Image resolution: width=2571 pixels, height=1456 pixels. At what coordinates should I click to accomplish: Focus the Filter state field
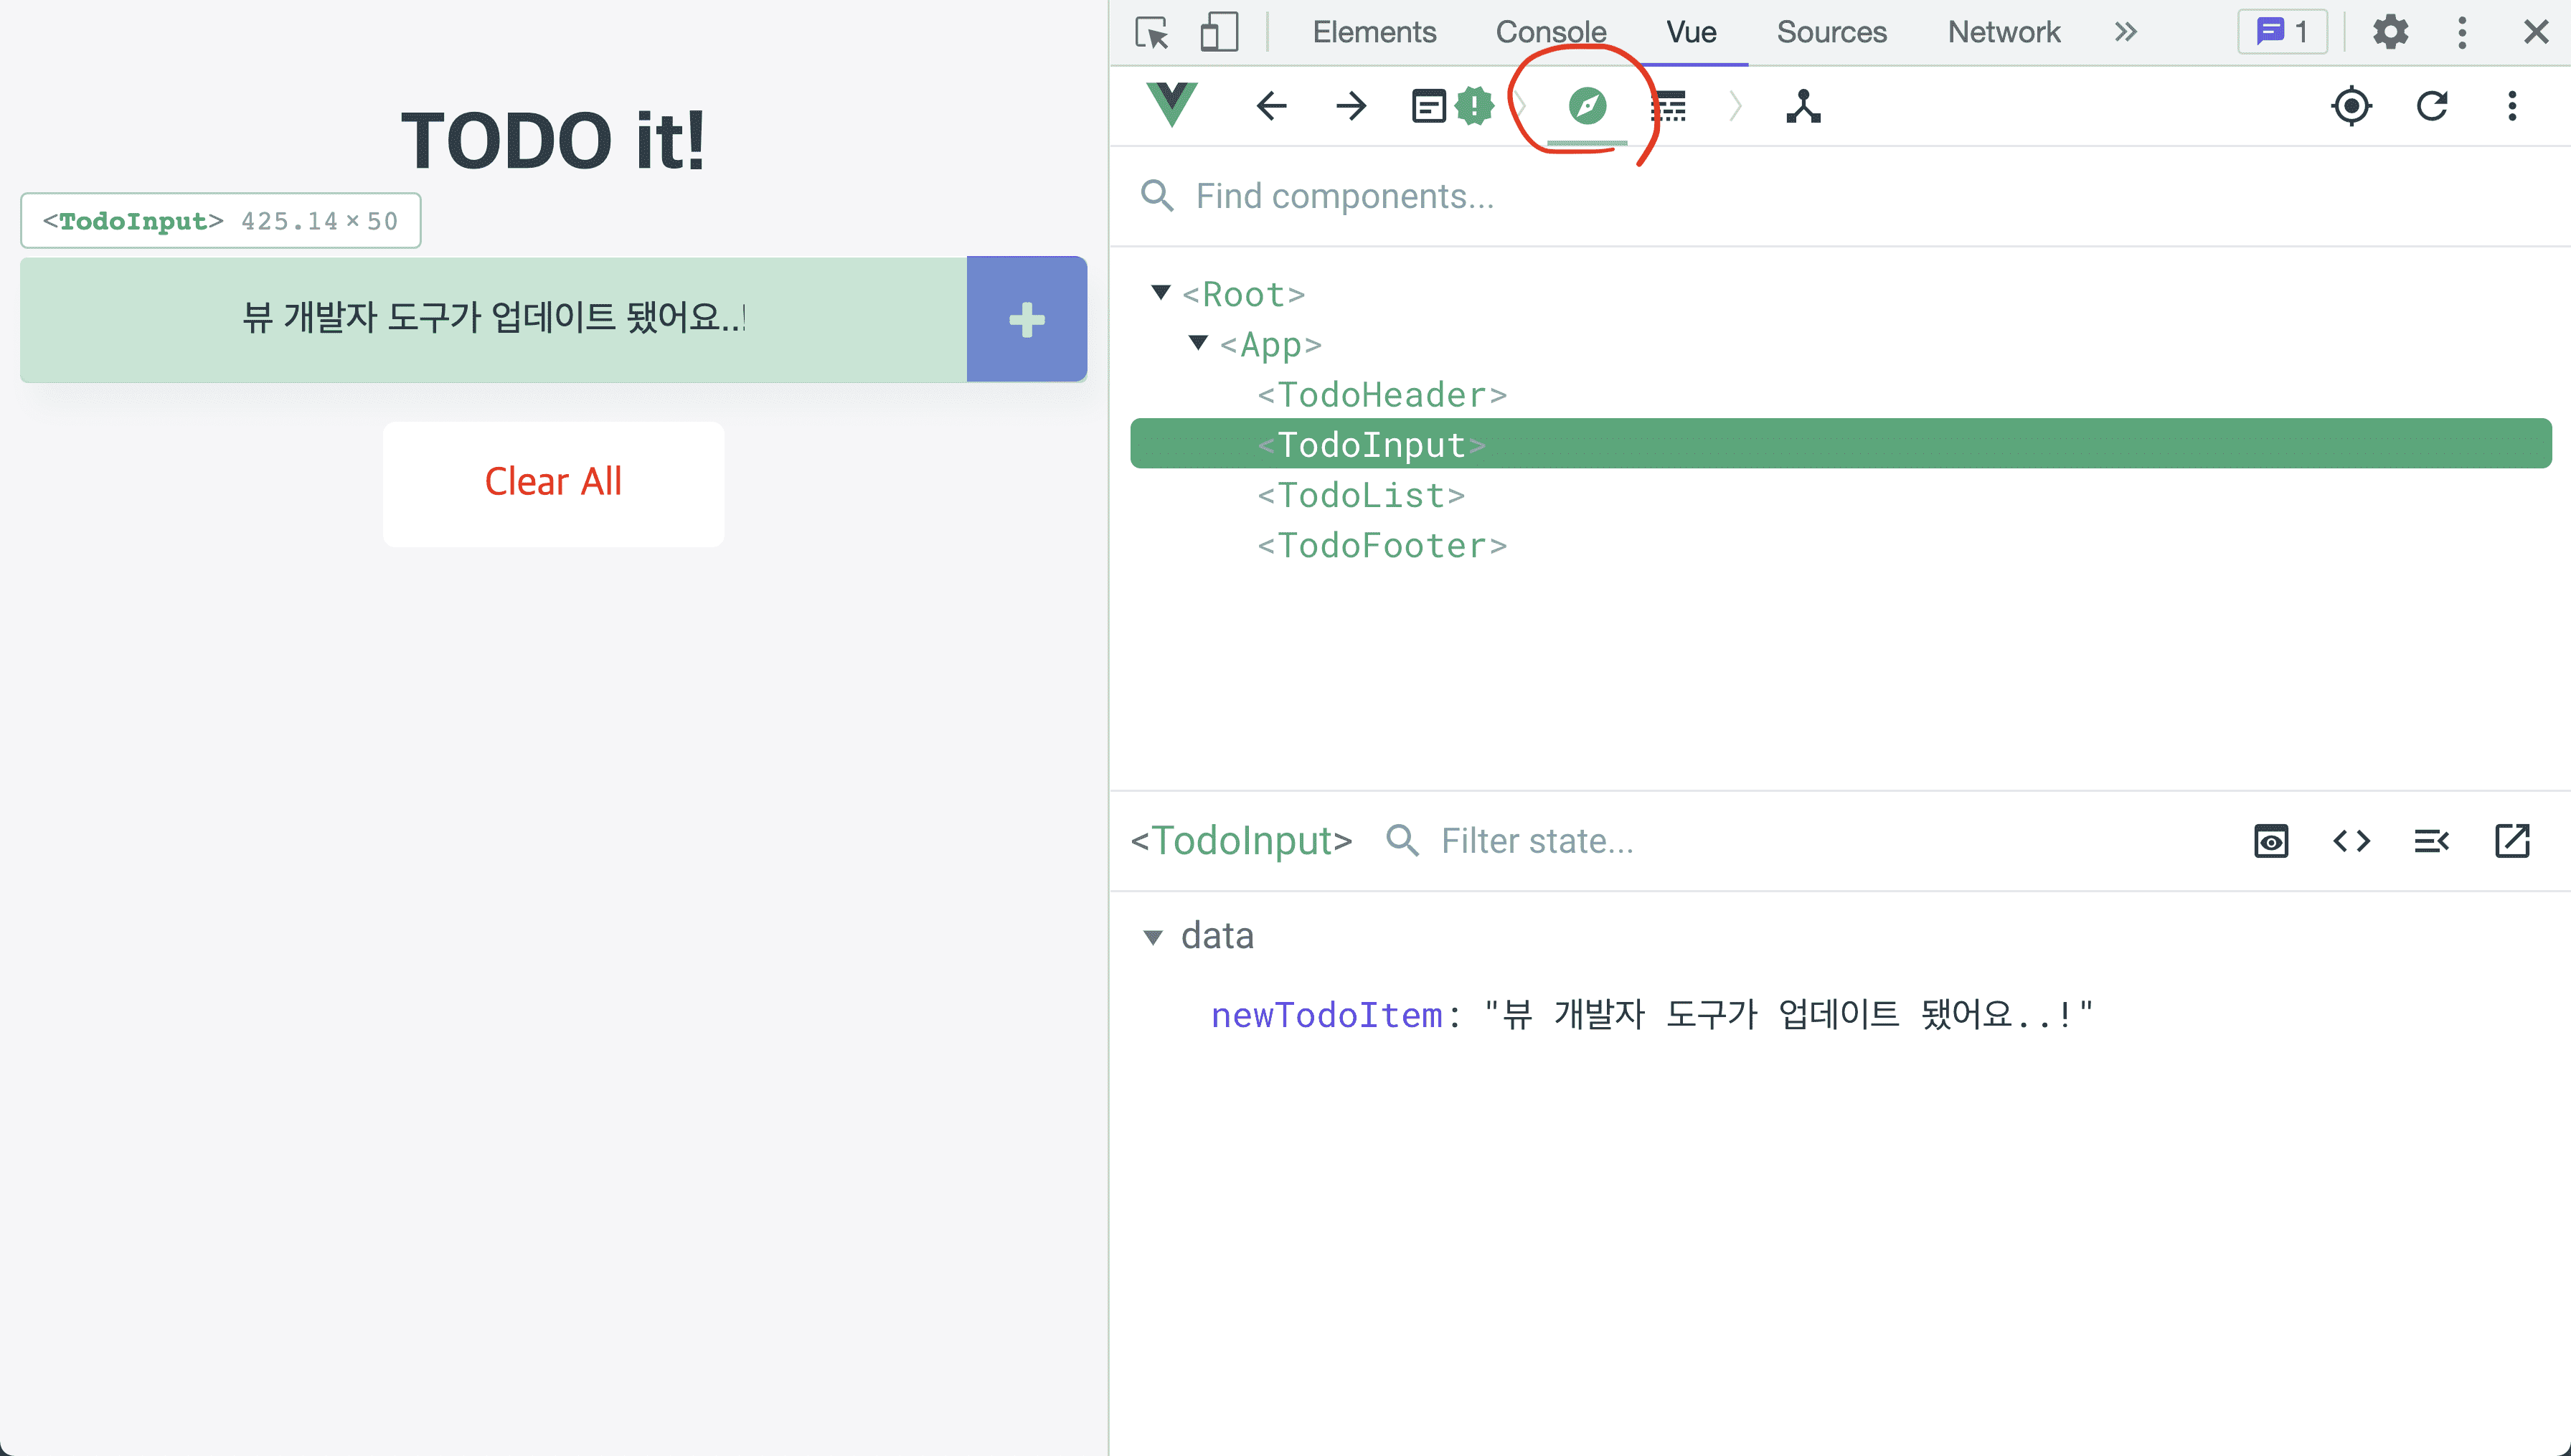[x=1820, y=841]
